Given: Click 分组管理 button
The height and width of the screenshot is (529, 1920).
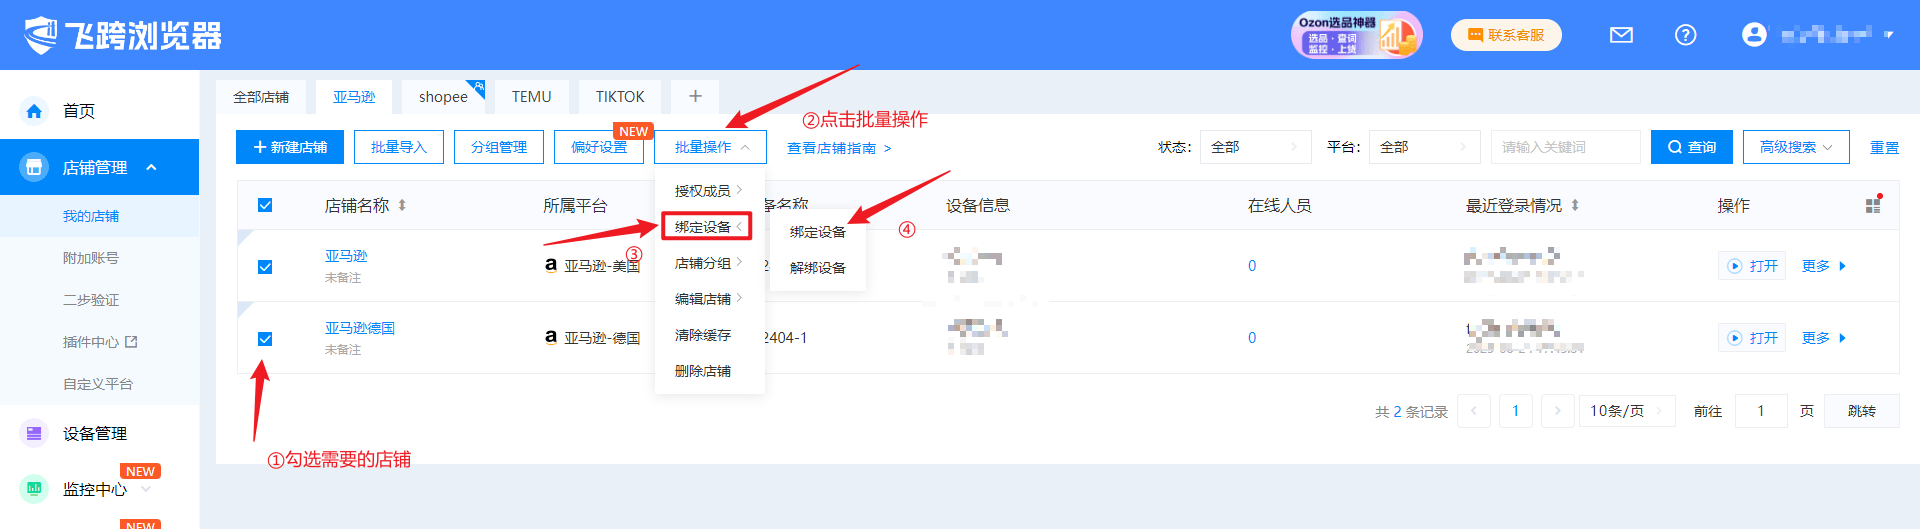Looking at the screenshot, I should (x=499, y=147).
